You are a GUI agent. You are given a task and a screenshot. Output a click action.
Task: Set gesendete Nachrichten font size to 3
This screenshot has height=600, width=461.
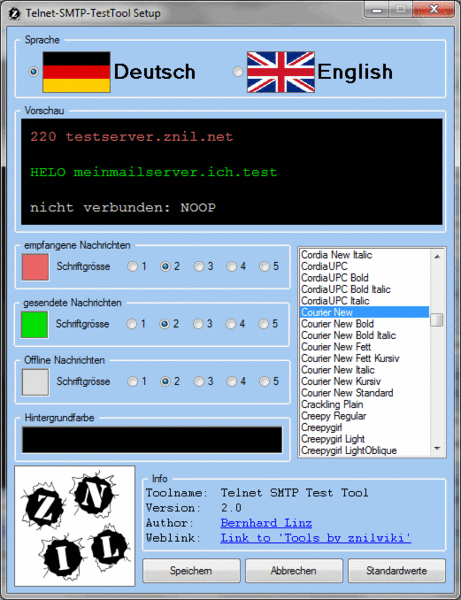coord(198,324)
